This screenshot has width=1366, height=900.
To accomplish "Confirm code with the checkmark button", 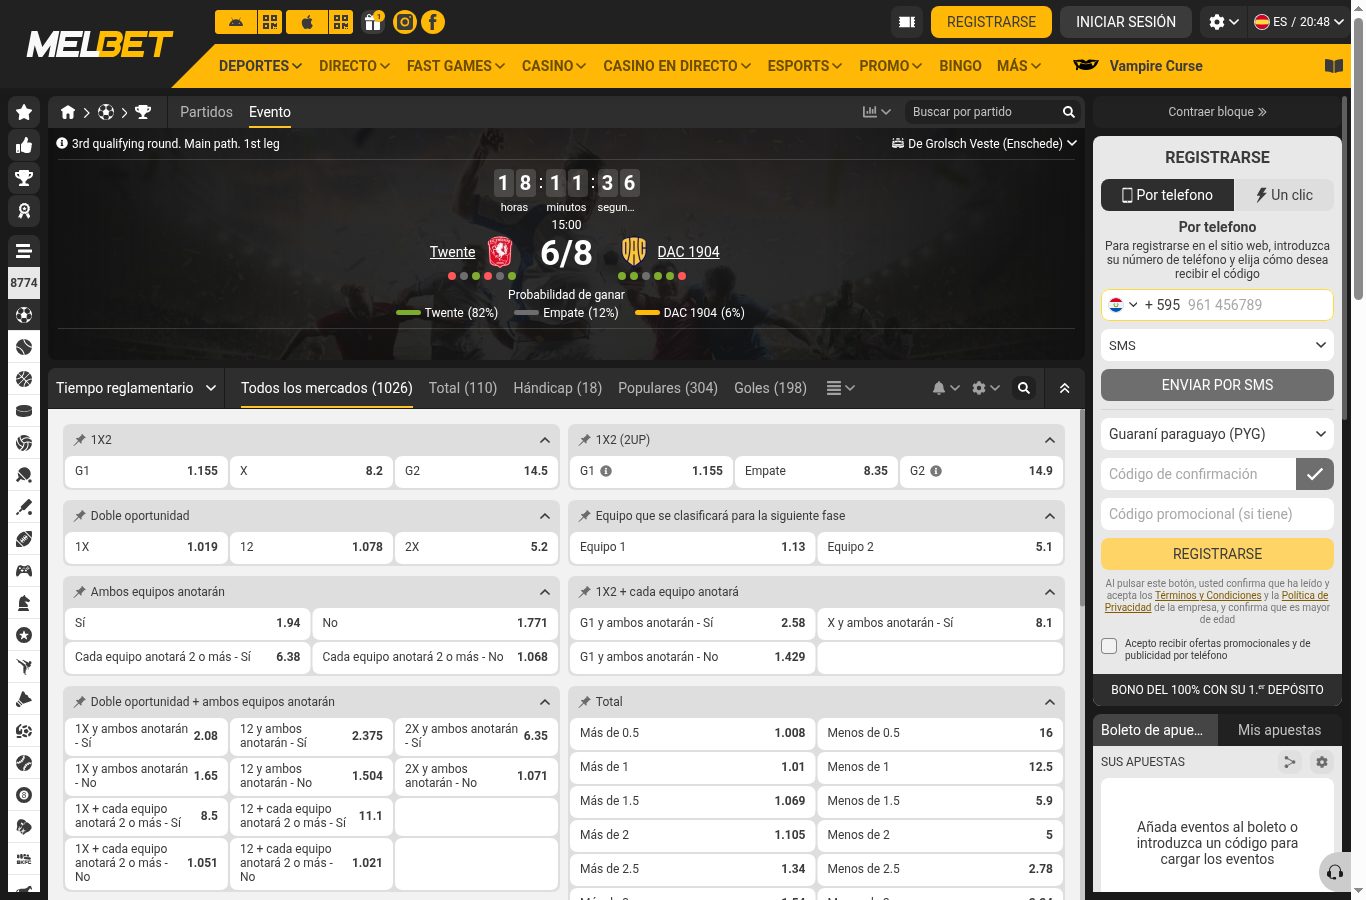I will coord(1315,474).
